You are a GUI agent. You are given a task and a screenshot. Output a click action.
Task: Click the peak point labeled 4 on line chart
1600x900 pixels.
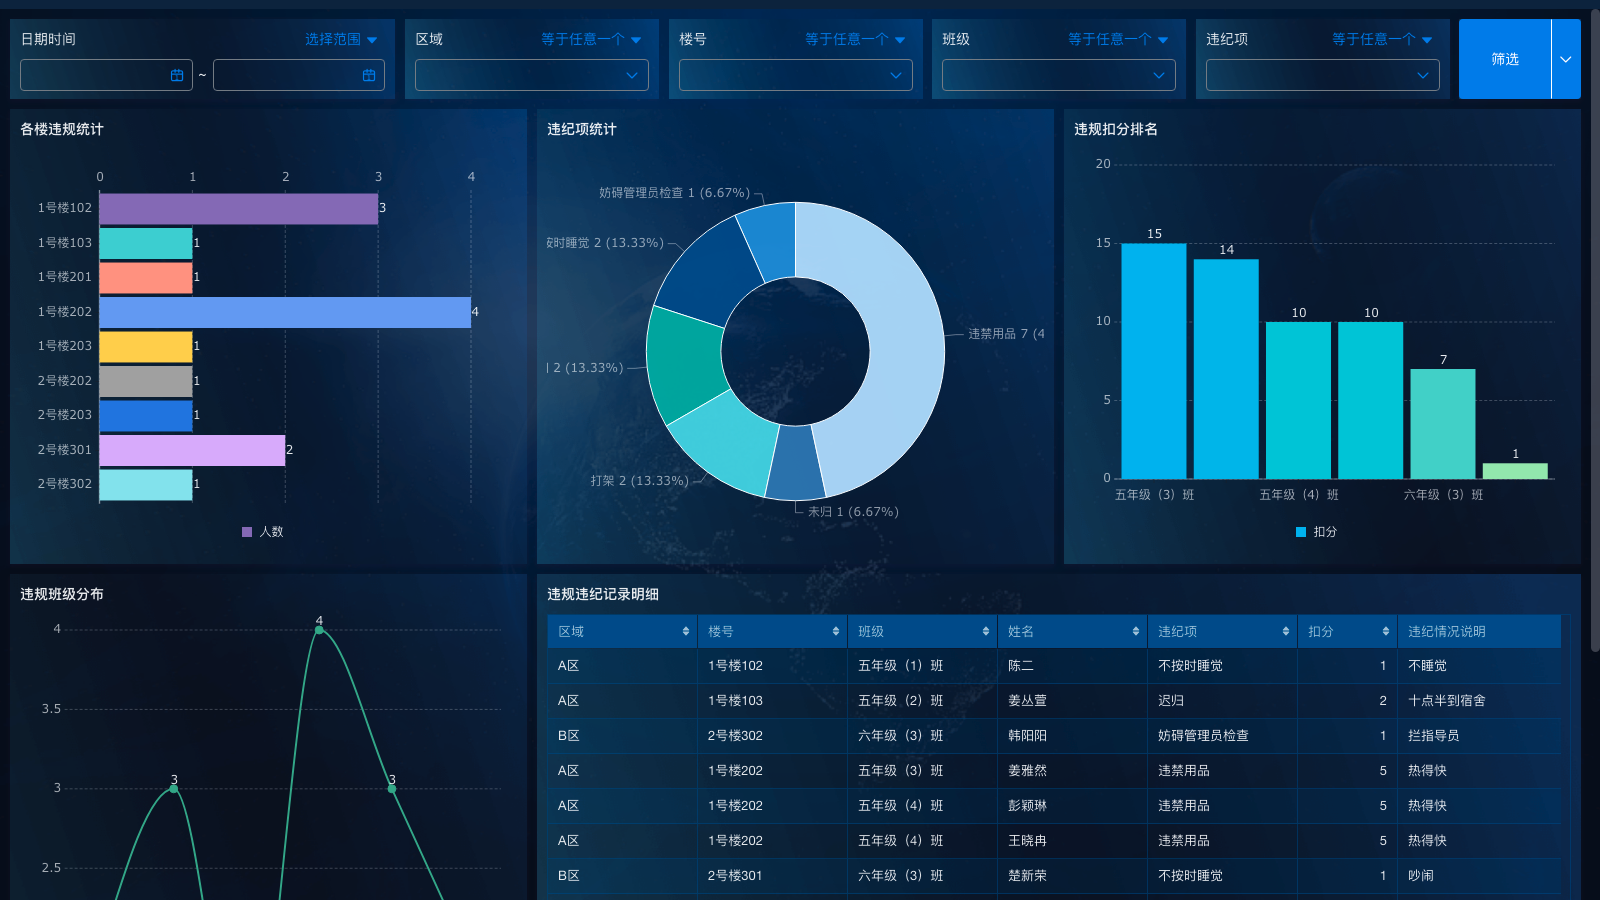(x=319, y=630)
